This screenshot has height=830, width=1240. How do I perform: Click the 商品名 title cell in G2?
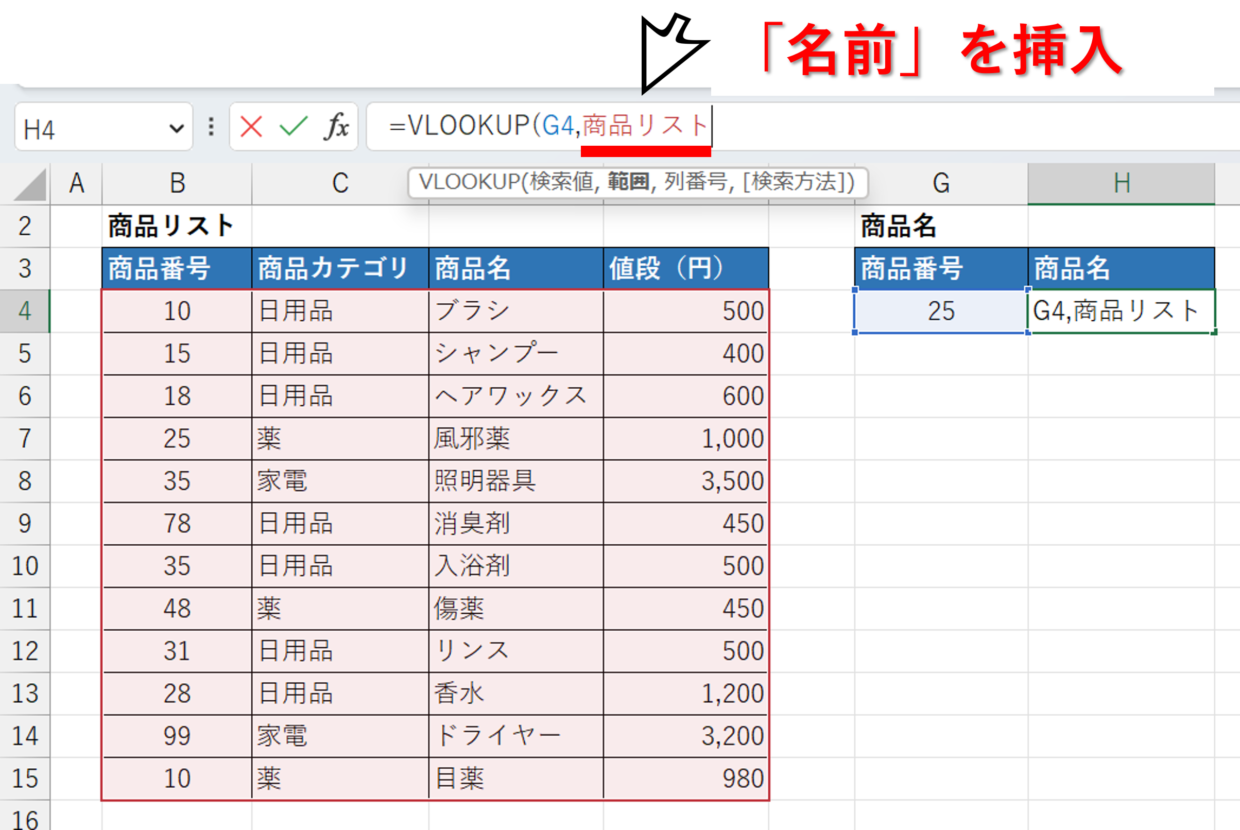(941, 226)
